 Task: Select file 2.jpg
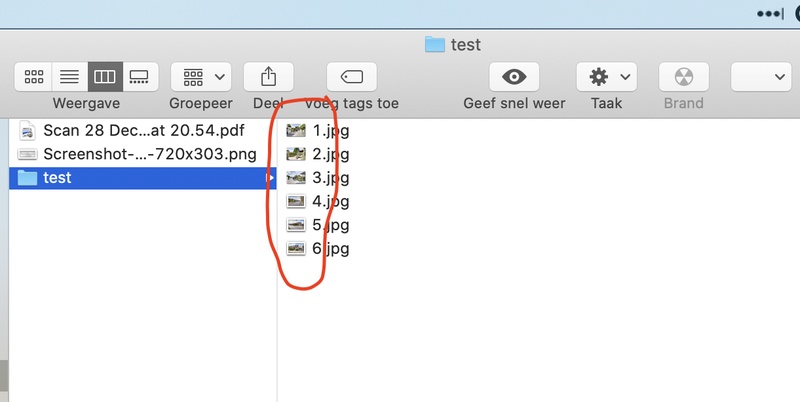pyautogui.click(x=330, y=154)
